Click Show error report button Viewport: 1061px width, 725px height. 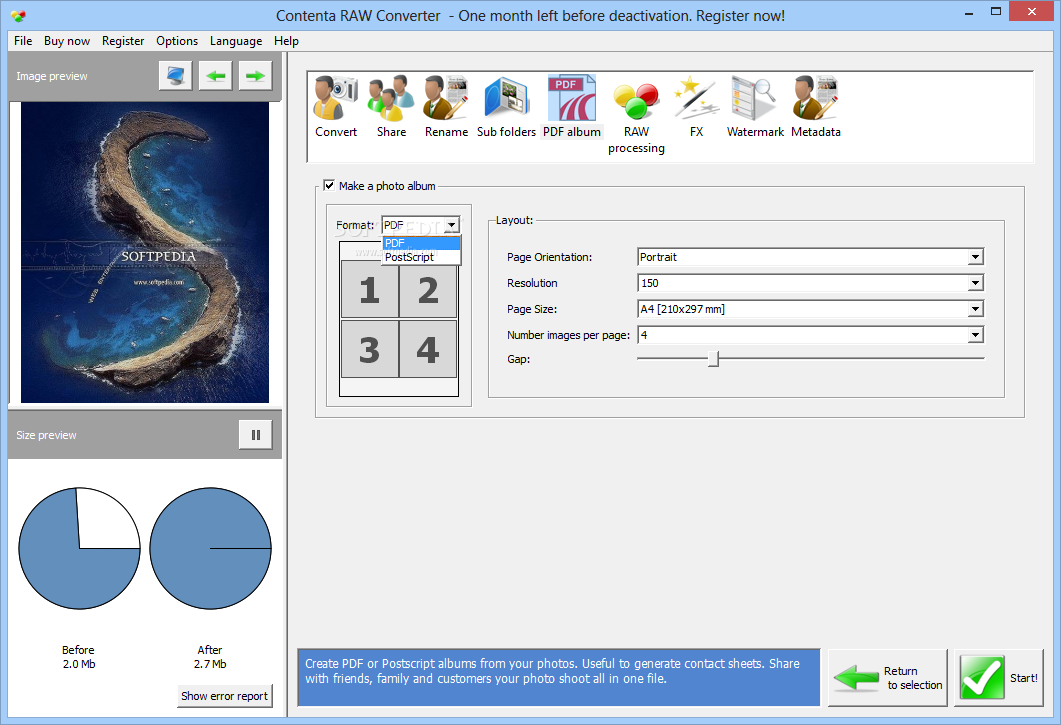point(225,696)
